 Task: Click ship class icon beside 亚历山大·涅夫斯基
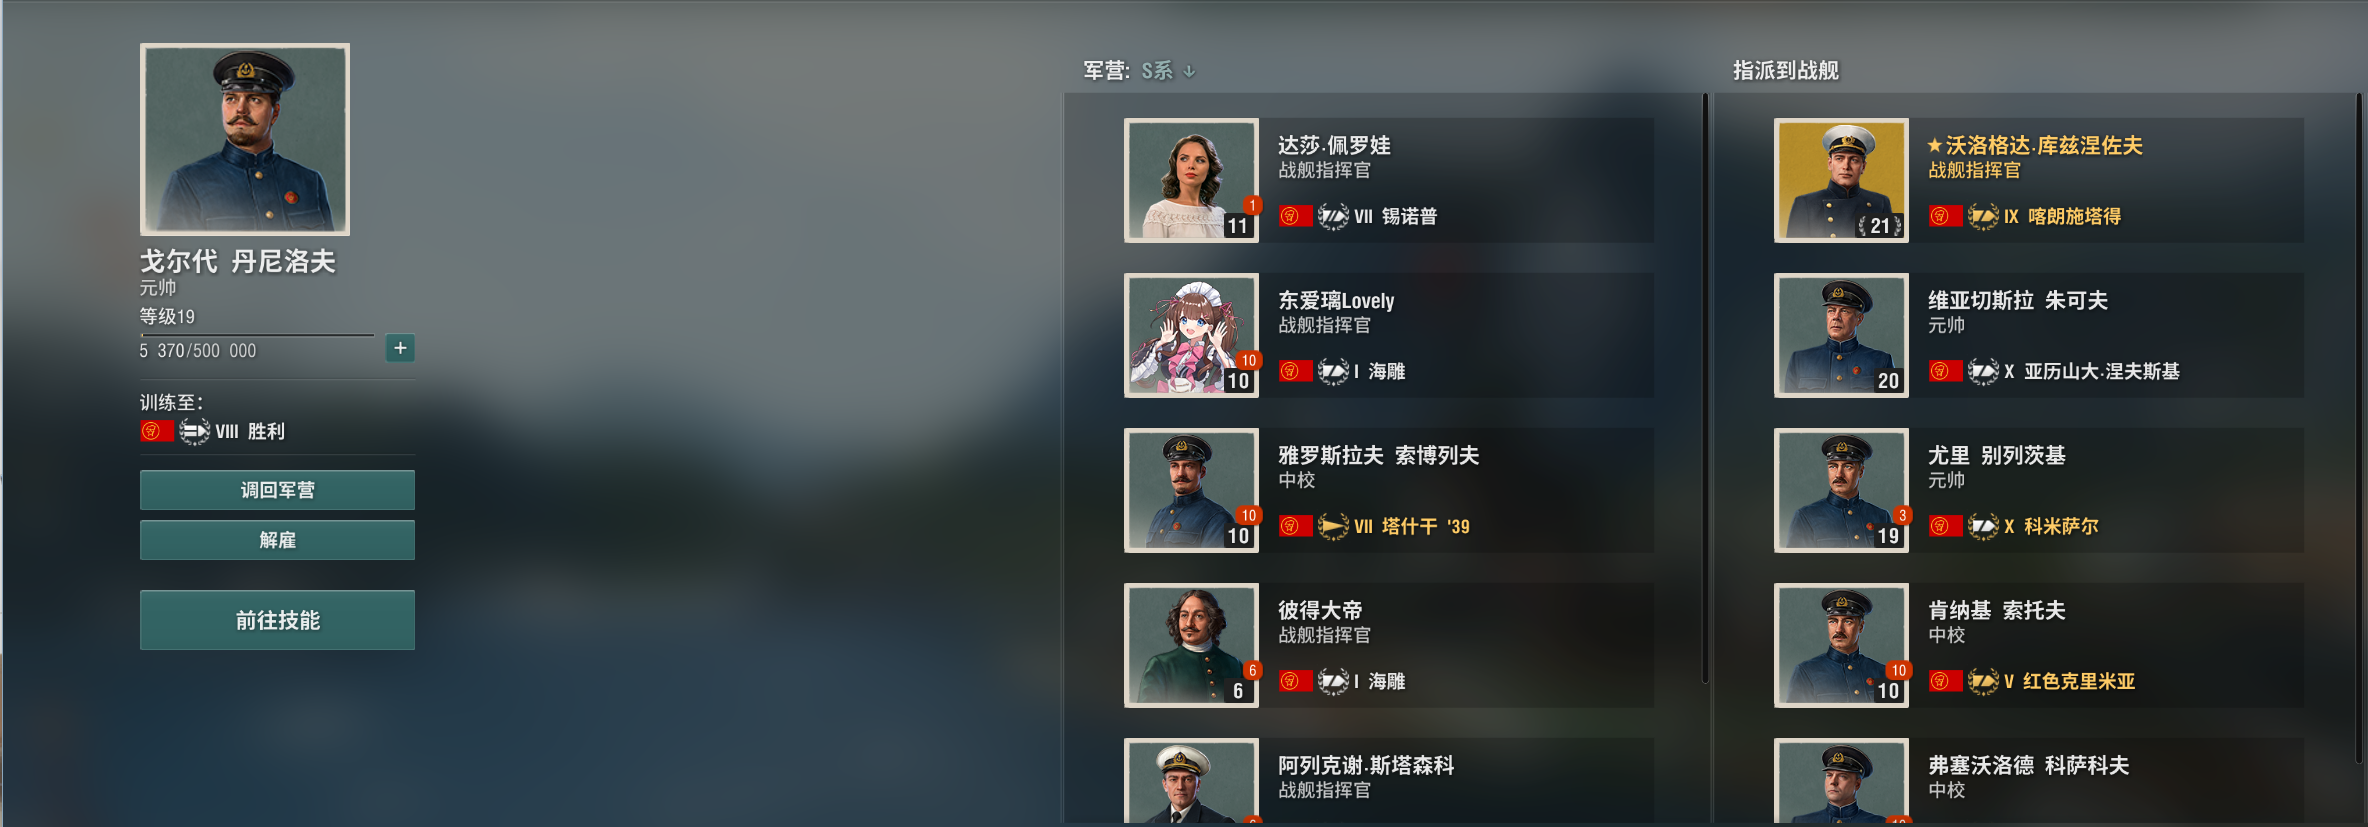click(x=1983, y=371)
